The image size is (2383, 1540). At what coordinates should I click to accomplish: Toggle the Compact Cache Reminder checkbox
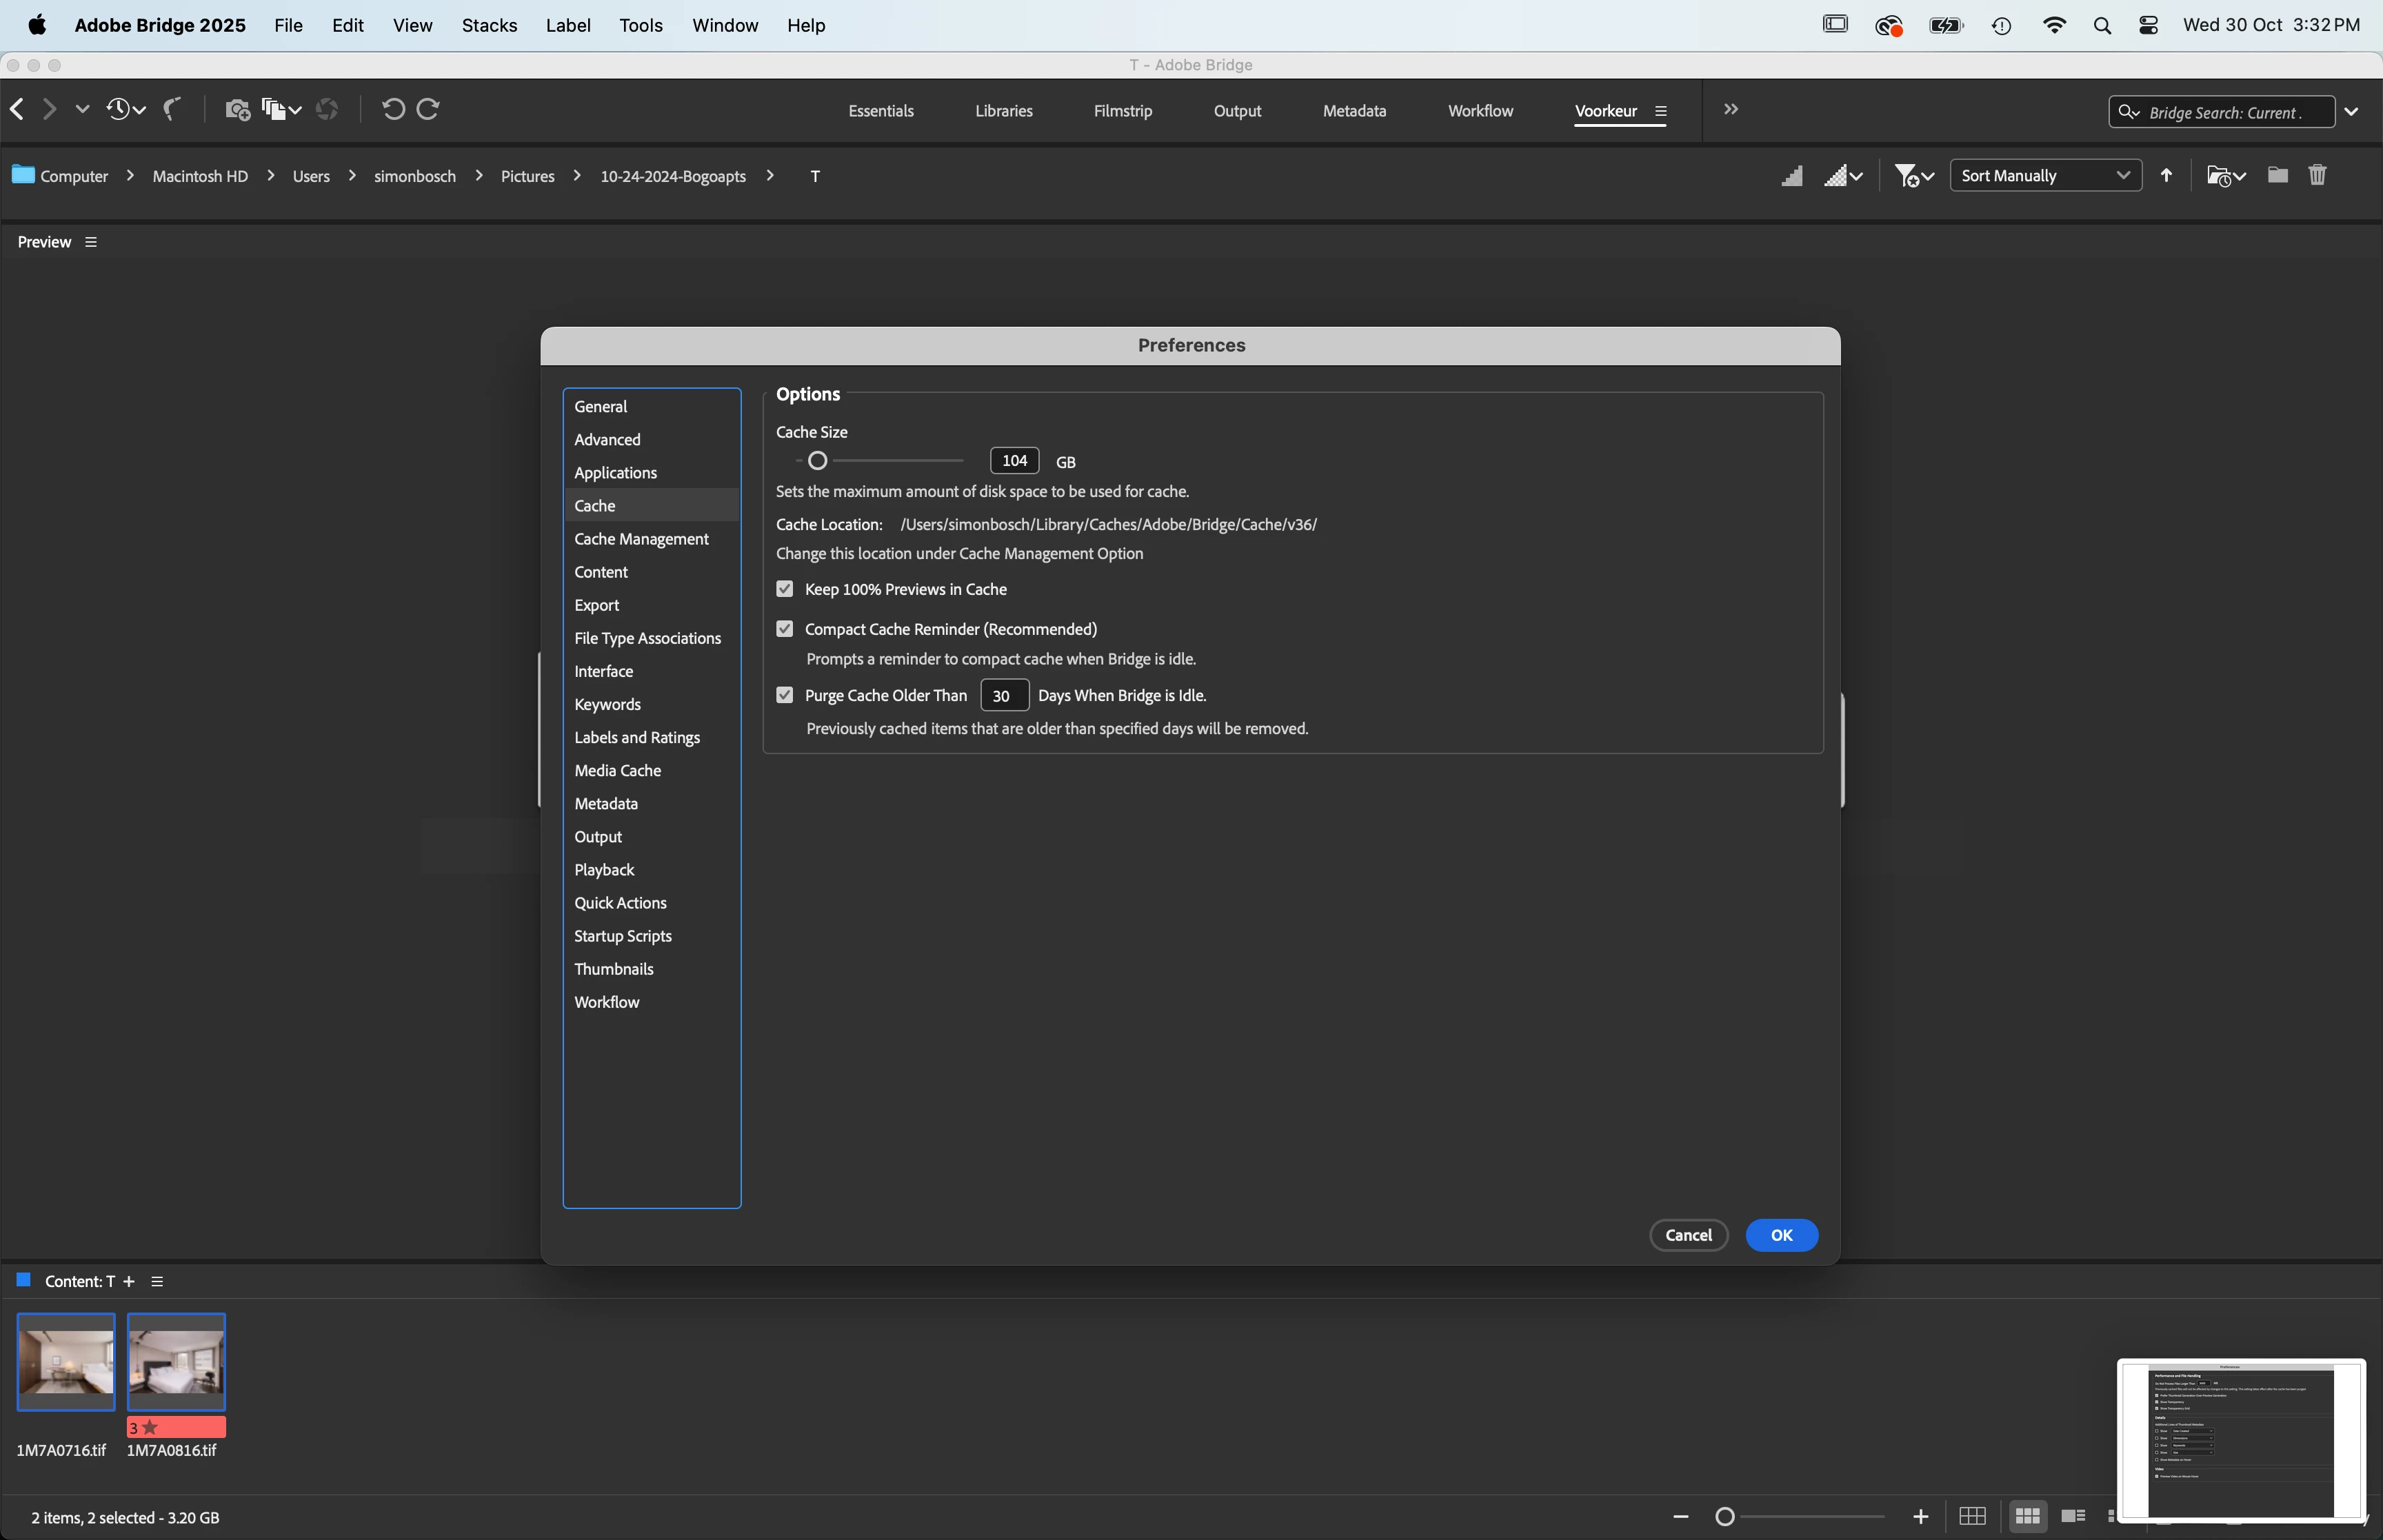(785, 629)
